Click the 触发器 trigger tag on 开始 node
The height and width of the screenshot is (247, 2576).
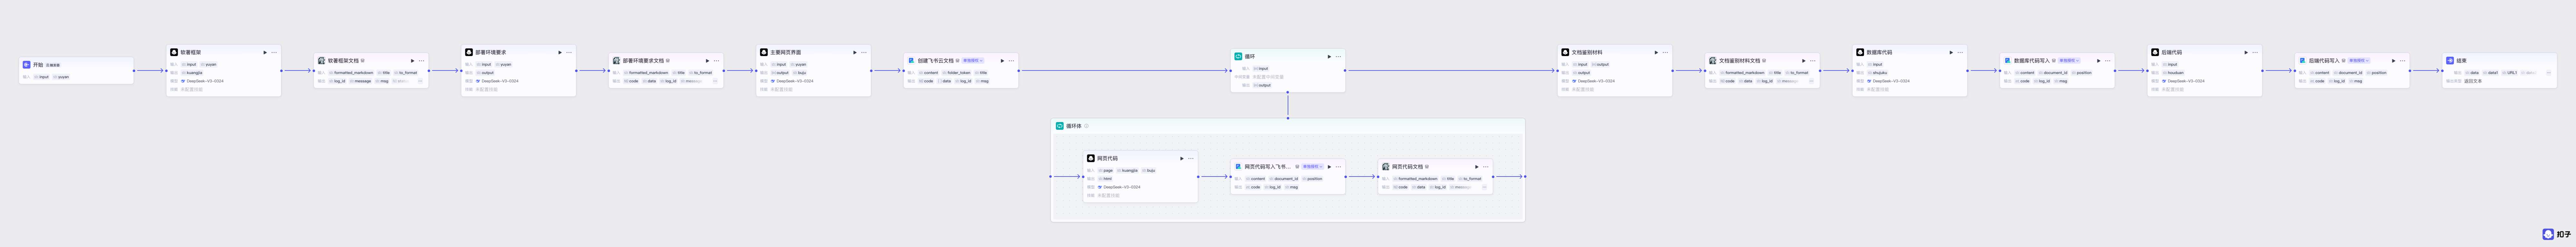tap(53, 65)
